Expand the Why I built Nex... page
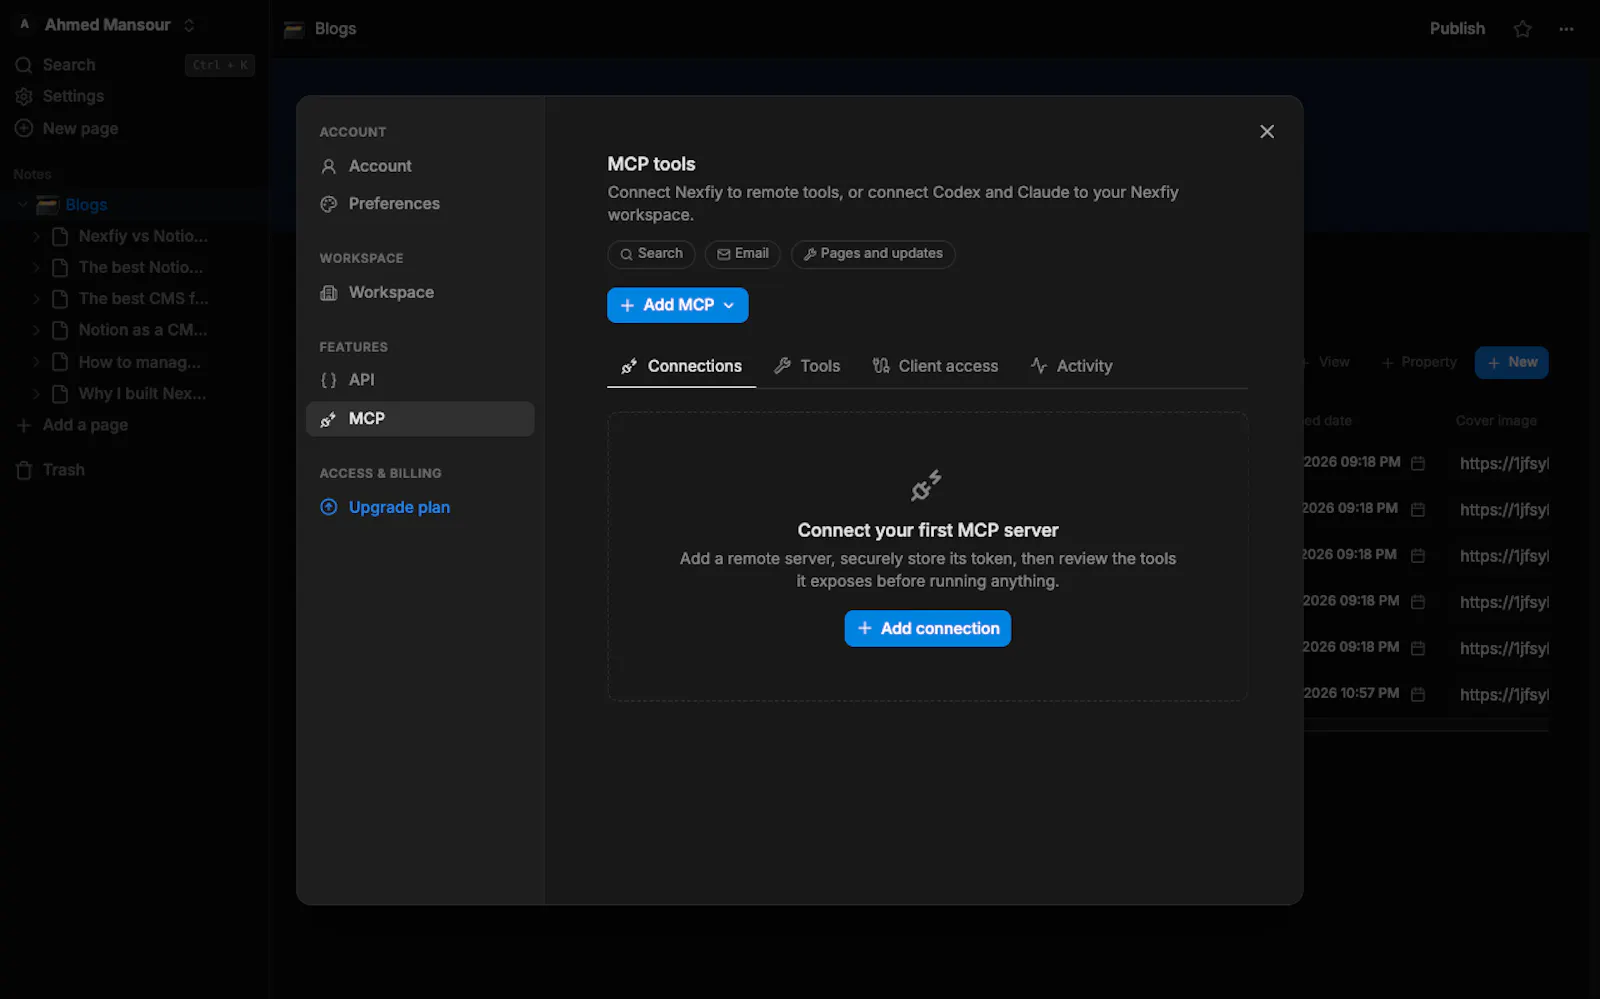This screenshot has width=1600, height=999. pyautogui.click(x=36, y=394)
